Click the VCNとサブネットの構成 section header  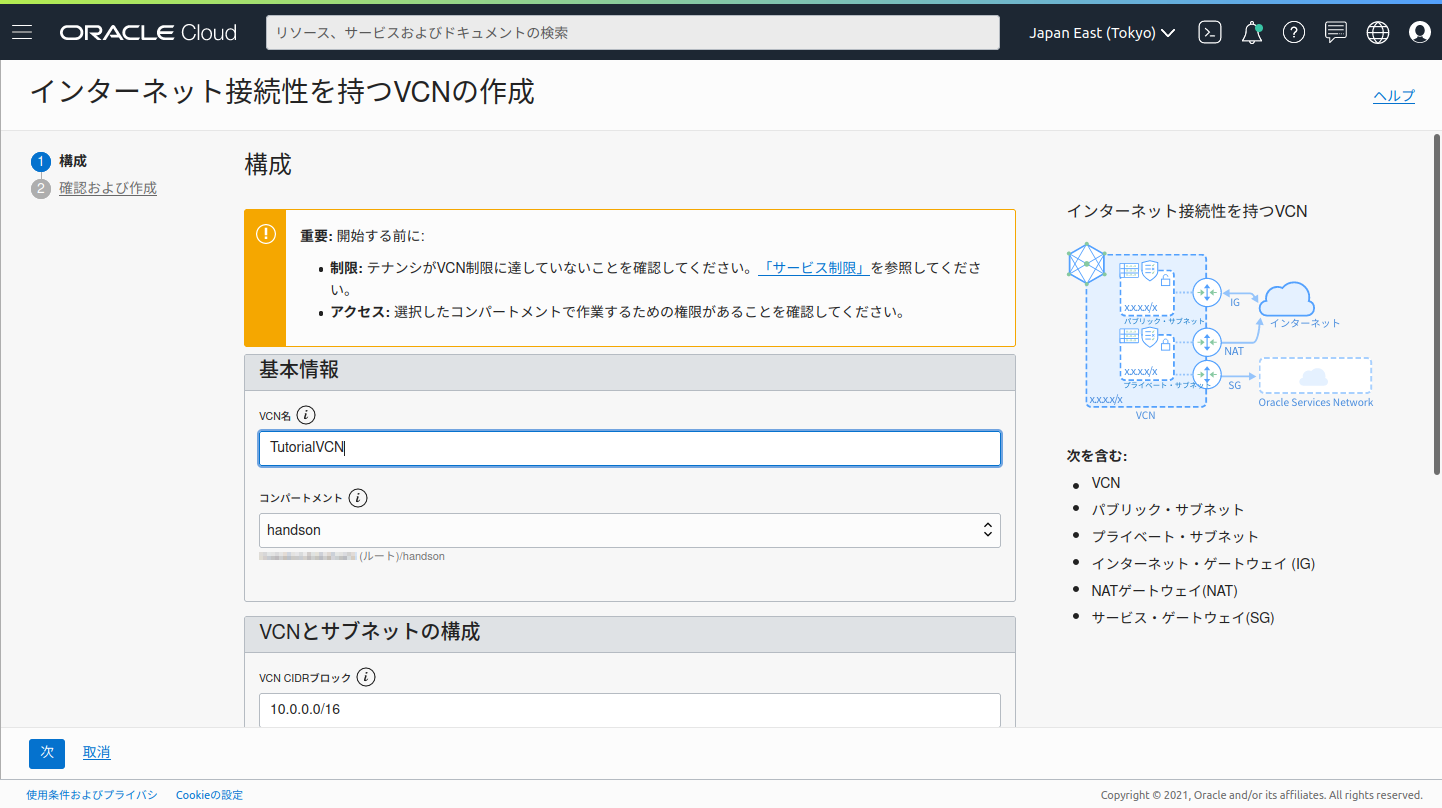630,634
